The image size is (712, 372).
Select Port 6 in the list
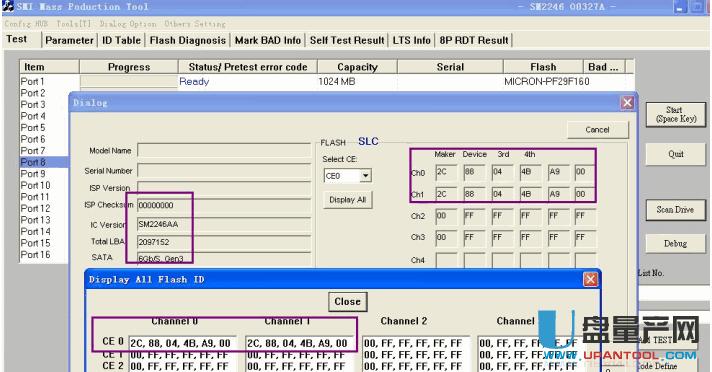pyautogui.click(x=33, y=139)
